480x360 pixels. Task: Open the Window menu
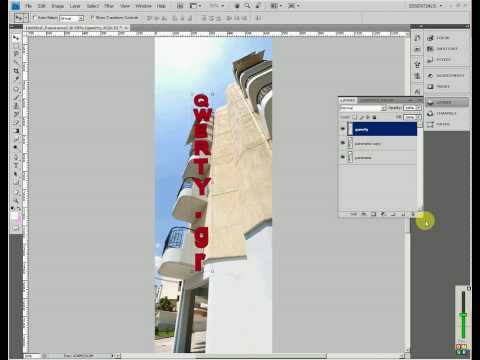point(143,6)
